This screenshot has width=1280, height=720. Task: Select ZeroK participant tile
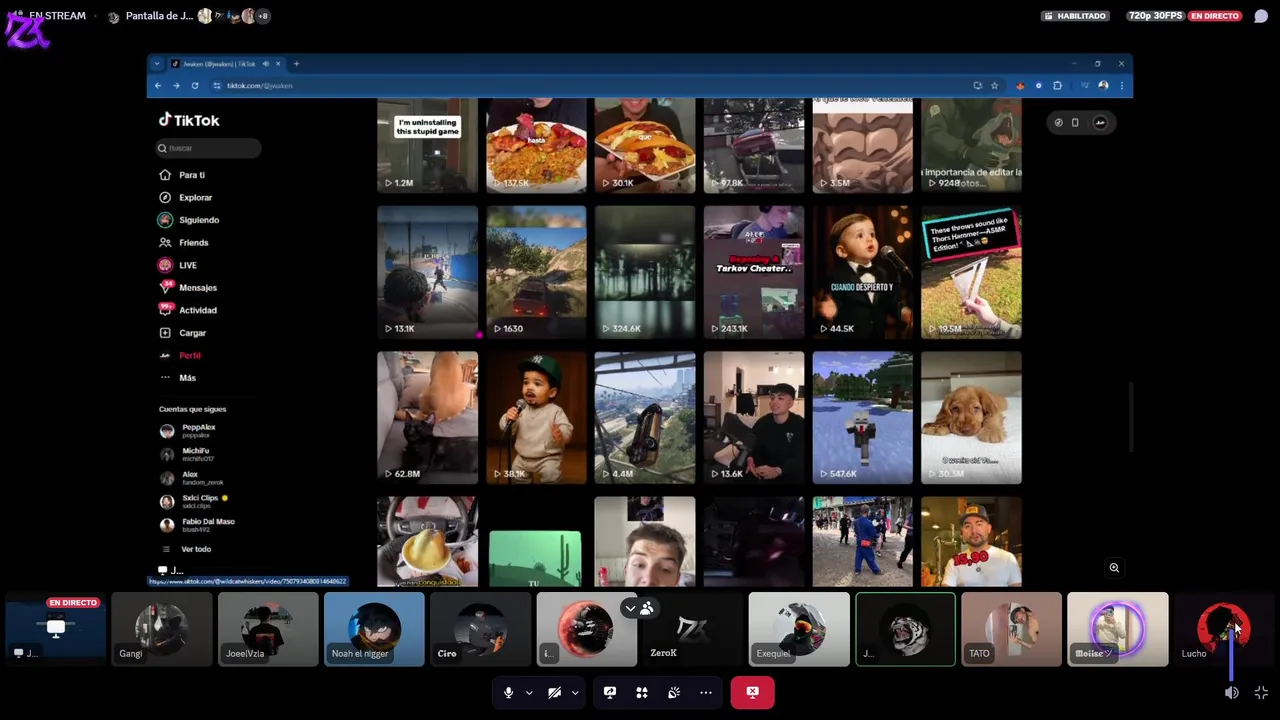[692, 629]
